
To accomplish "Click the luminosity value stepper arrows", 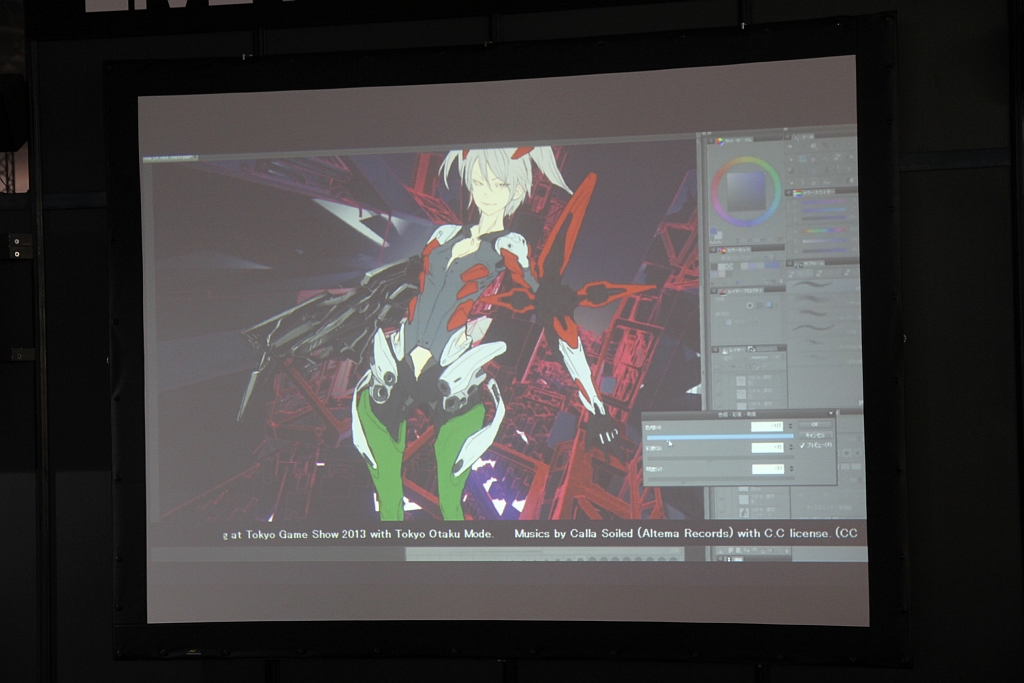I will point(792,468).
